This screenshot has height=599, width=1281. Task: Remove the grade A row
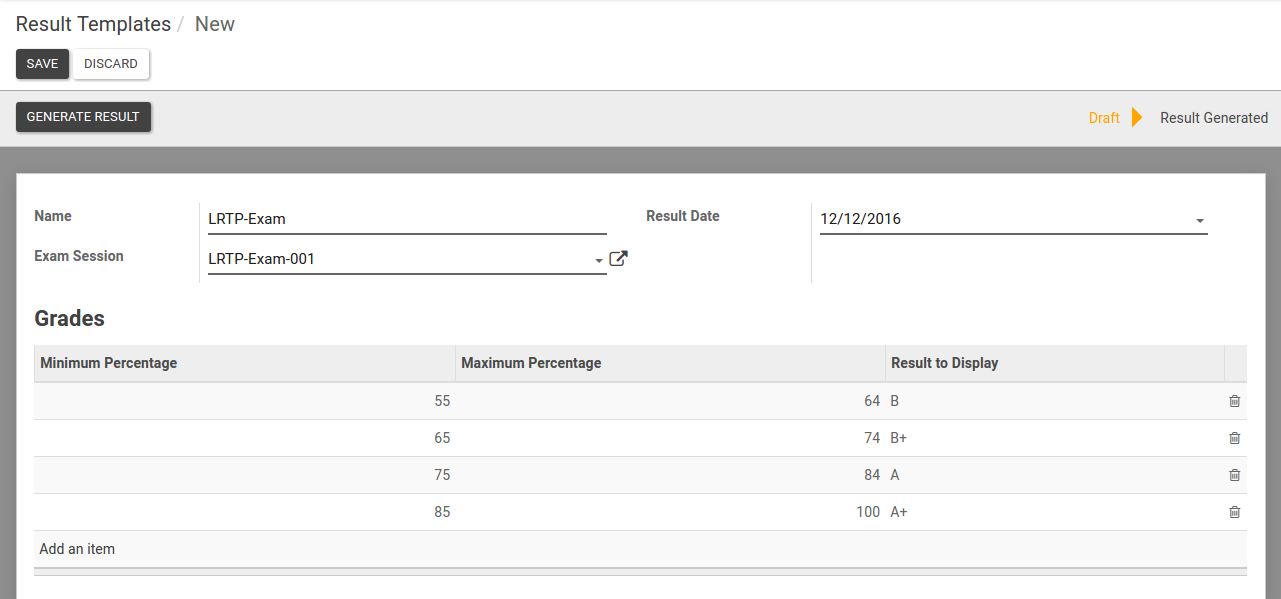1234,475
